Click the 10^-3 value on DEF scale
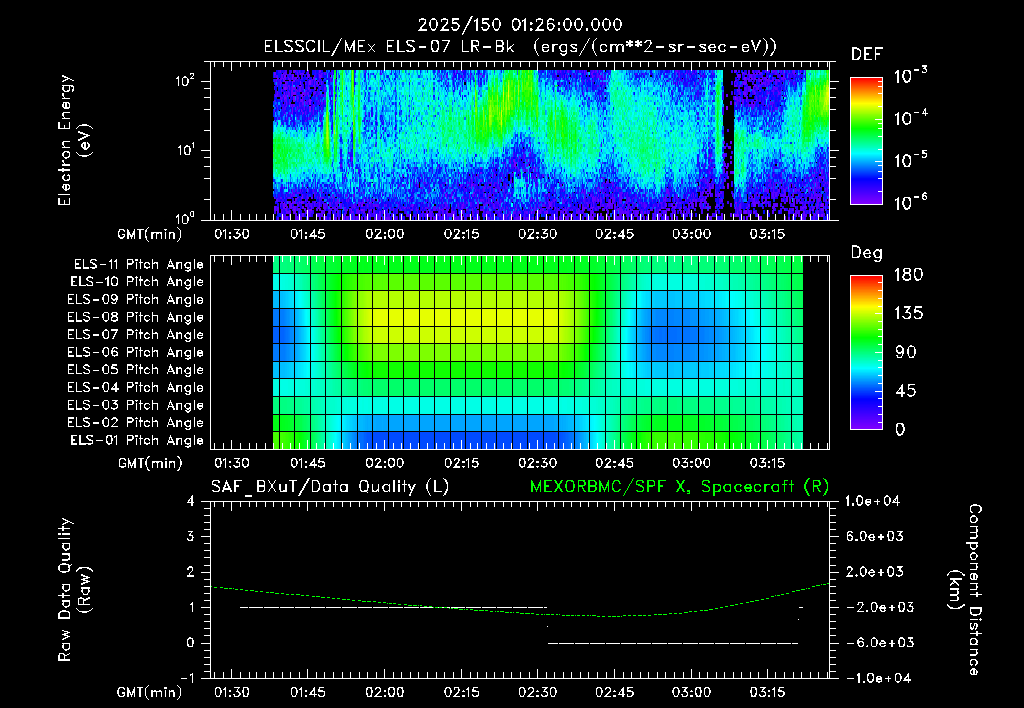The image size is (1024, 708). tap(910, 76)
